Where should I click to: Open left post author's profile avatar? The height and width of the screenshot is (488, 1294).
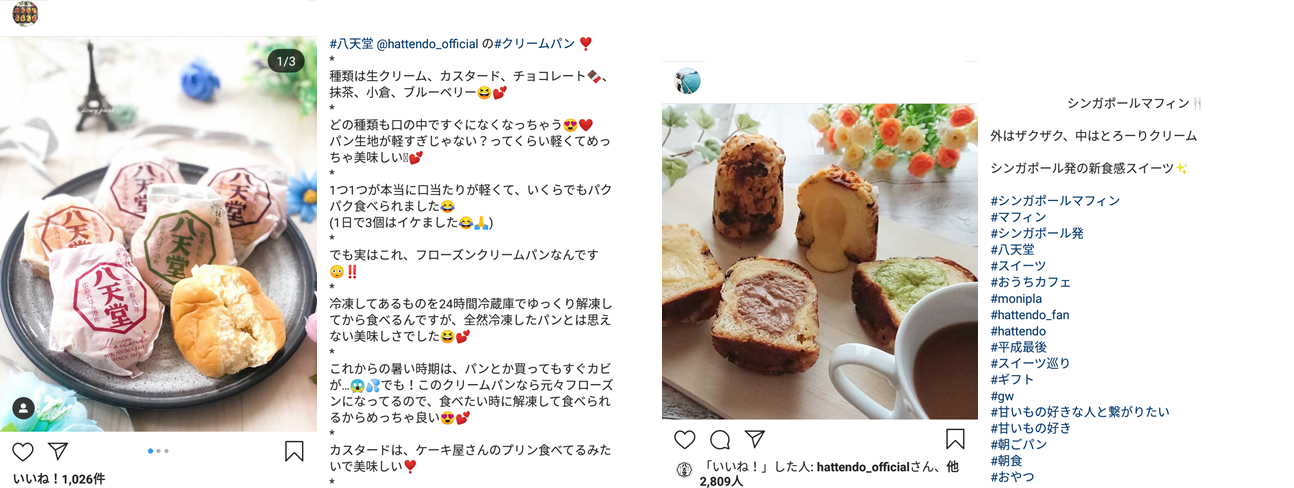(25, 14)
